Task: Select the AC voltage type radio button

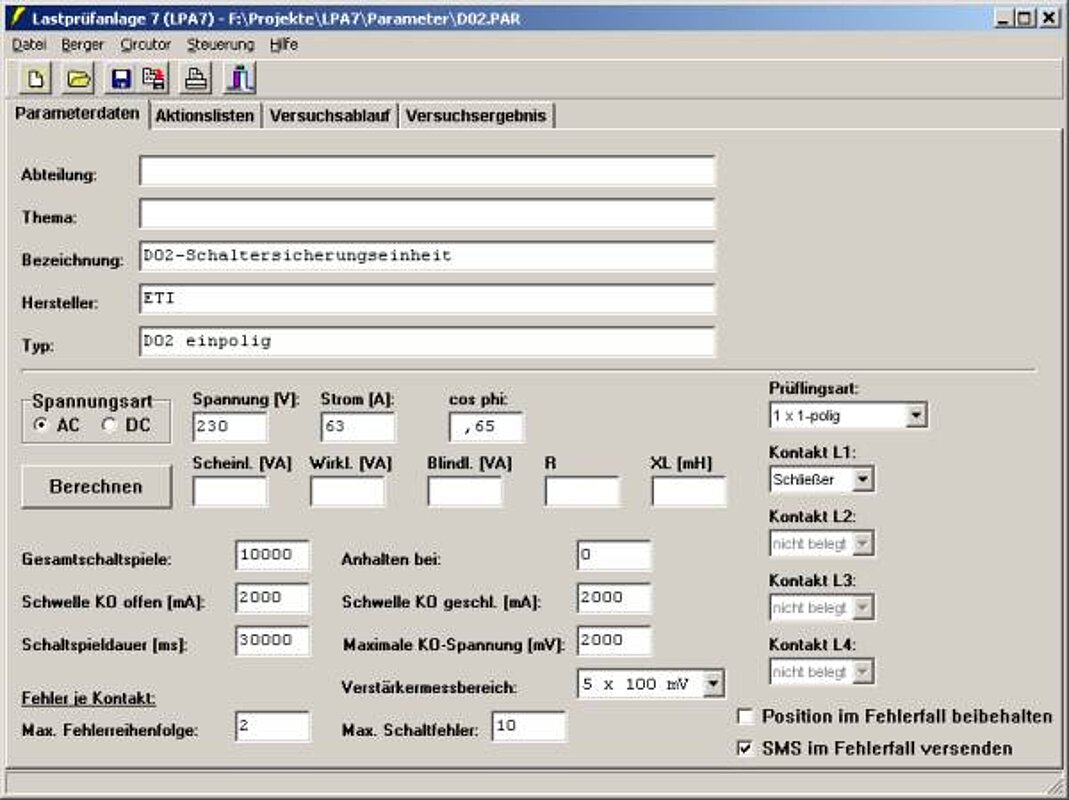Action: (41, 425)
